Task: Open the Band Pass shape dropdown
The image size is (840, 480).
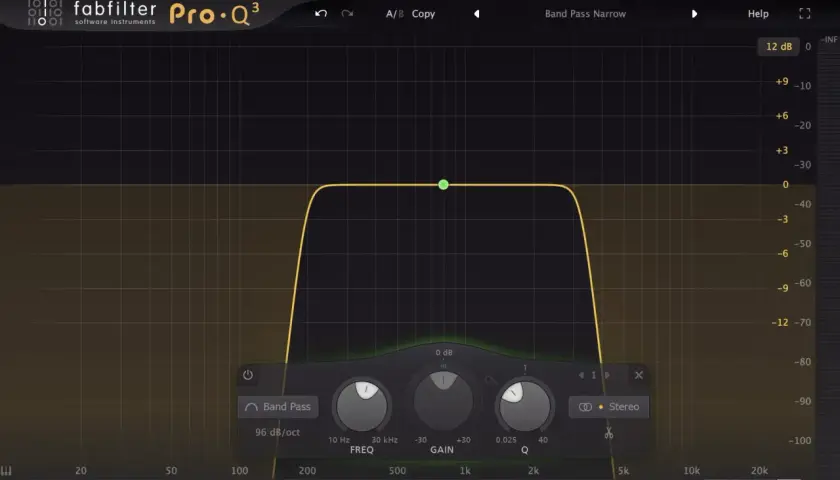Action: pyautogui.click(x=278, y=407)
